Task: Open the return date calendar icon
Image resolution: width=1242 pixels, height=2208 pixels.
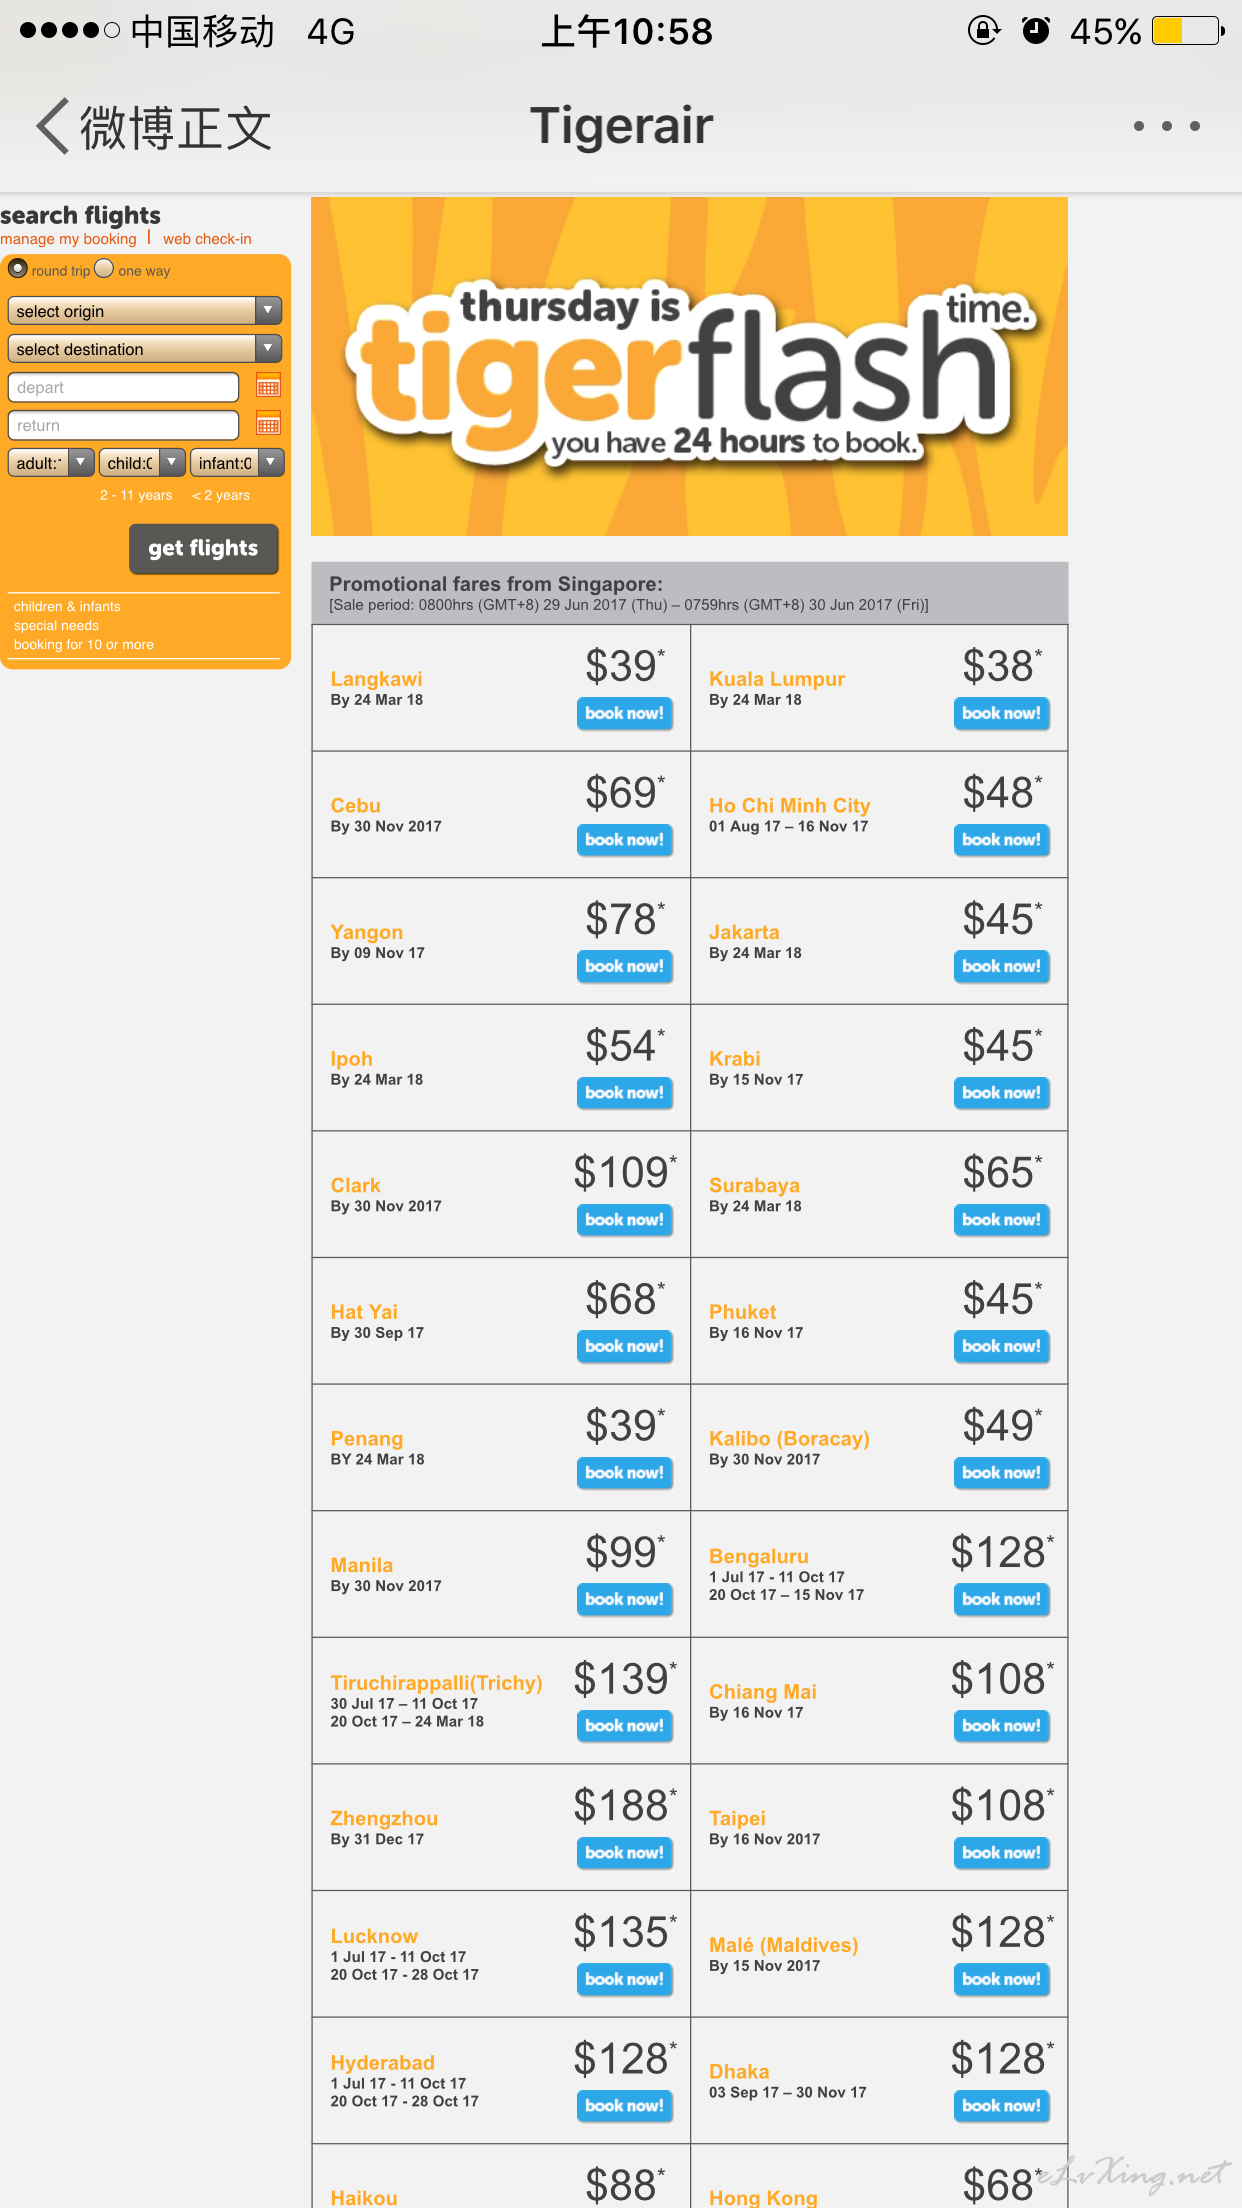Action: pyautogui.click(x=268, y=424)
